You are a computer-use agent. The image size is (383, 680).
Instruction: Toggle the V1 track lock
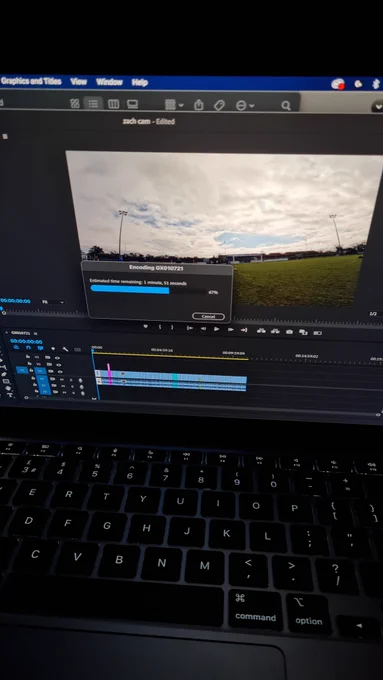coord(31,371)
